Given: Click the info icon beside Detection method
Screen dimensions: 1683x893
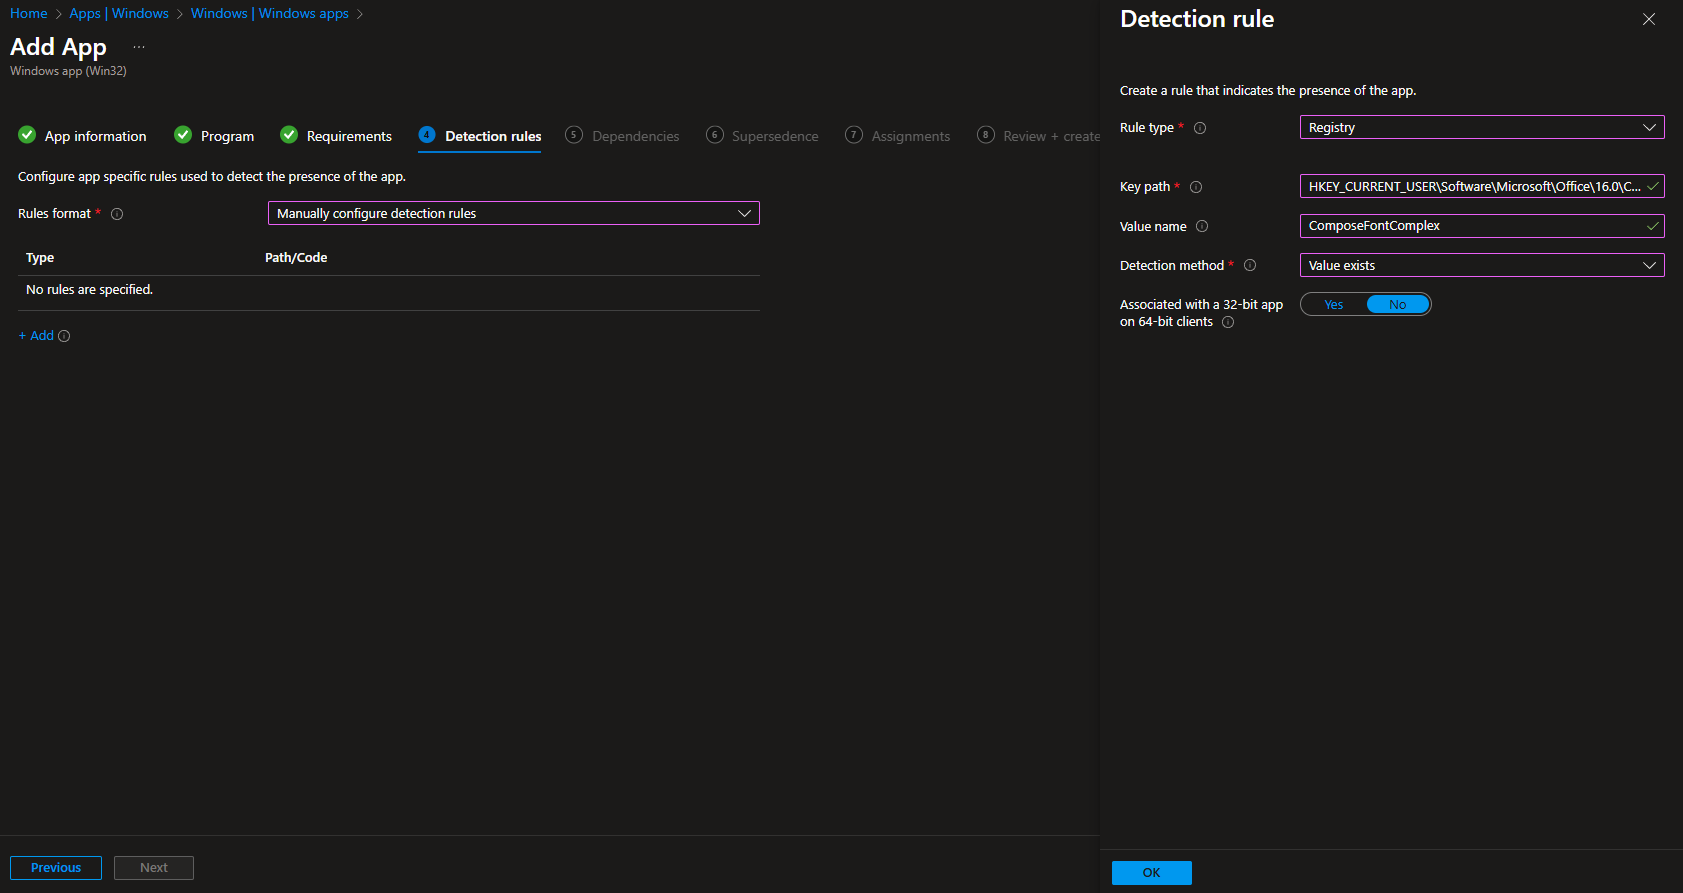Looking at the screenshot, I should coord(1250,265).
